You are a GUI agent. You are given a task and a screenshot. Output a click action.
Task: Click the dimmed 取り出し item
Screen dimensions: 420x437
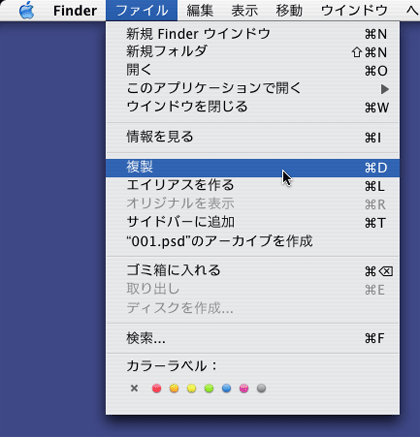[253, 289]
